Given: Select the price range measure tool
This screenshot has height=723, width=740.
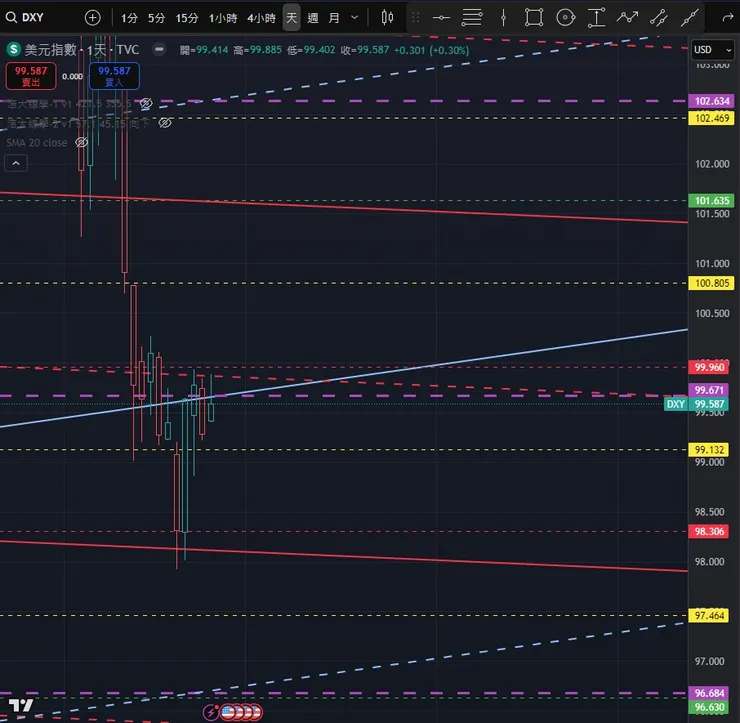Looking at the screenshot, I should (x=597, y=18).
